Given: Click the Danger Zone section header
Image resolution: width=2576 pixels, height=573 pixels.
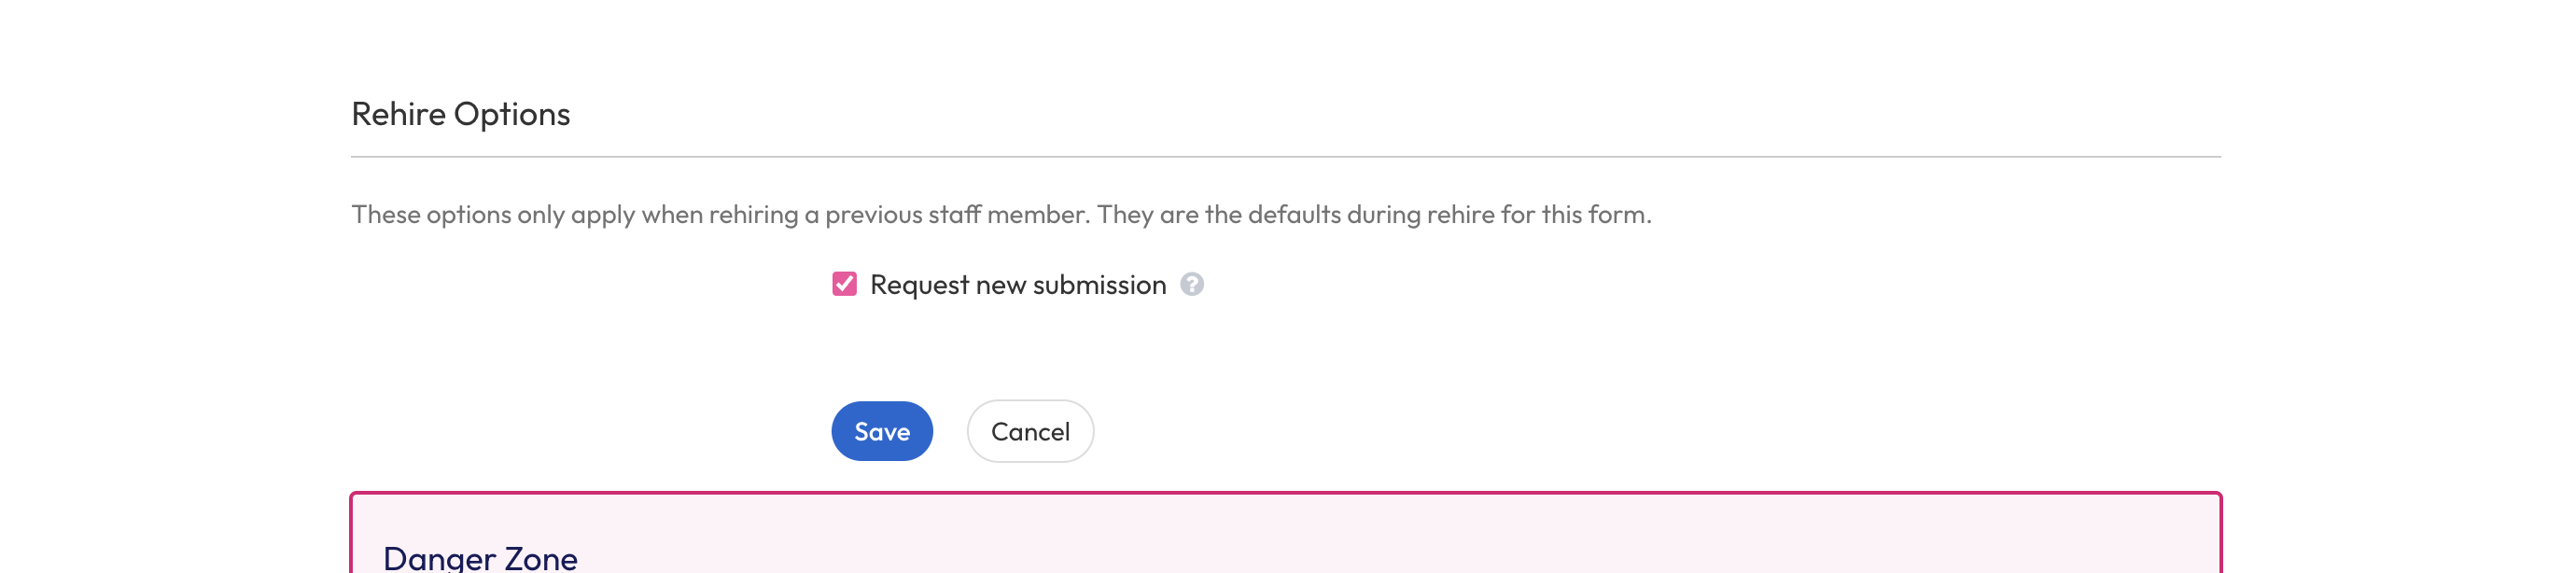Looking at the screenshot, I should tap(480, 557).
